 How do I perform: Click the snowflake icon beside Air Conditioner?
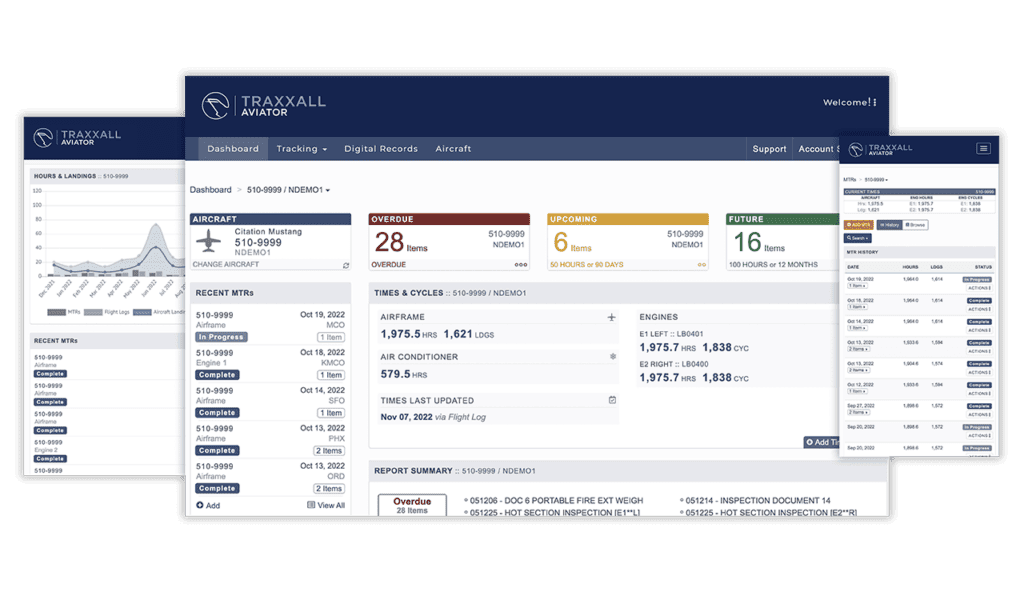click(613, 356)
